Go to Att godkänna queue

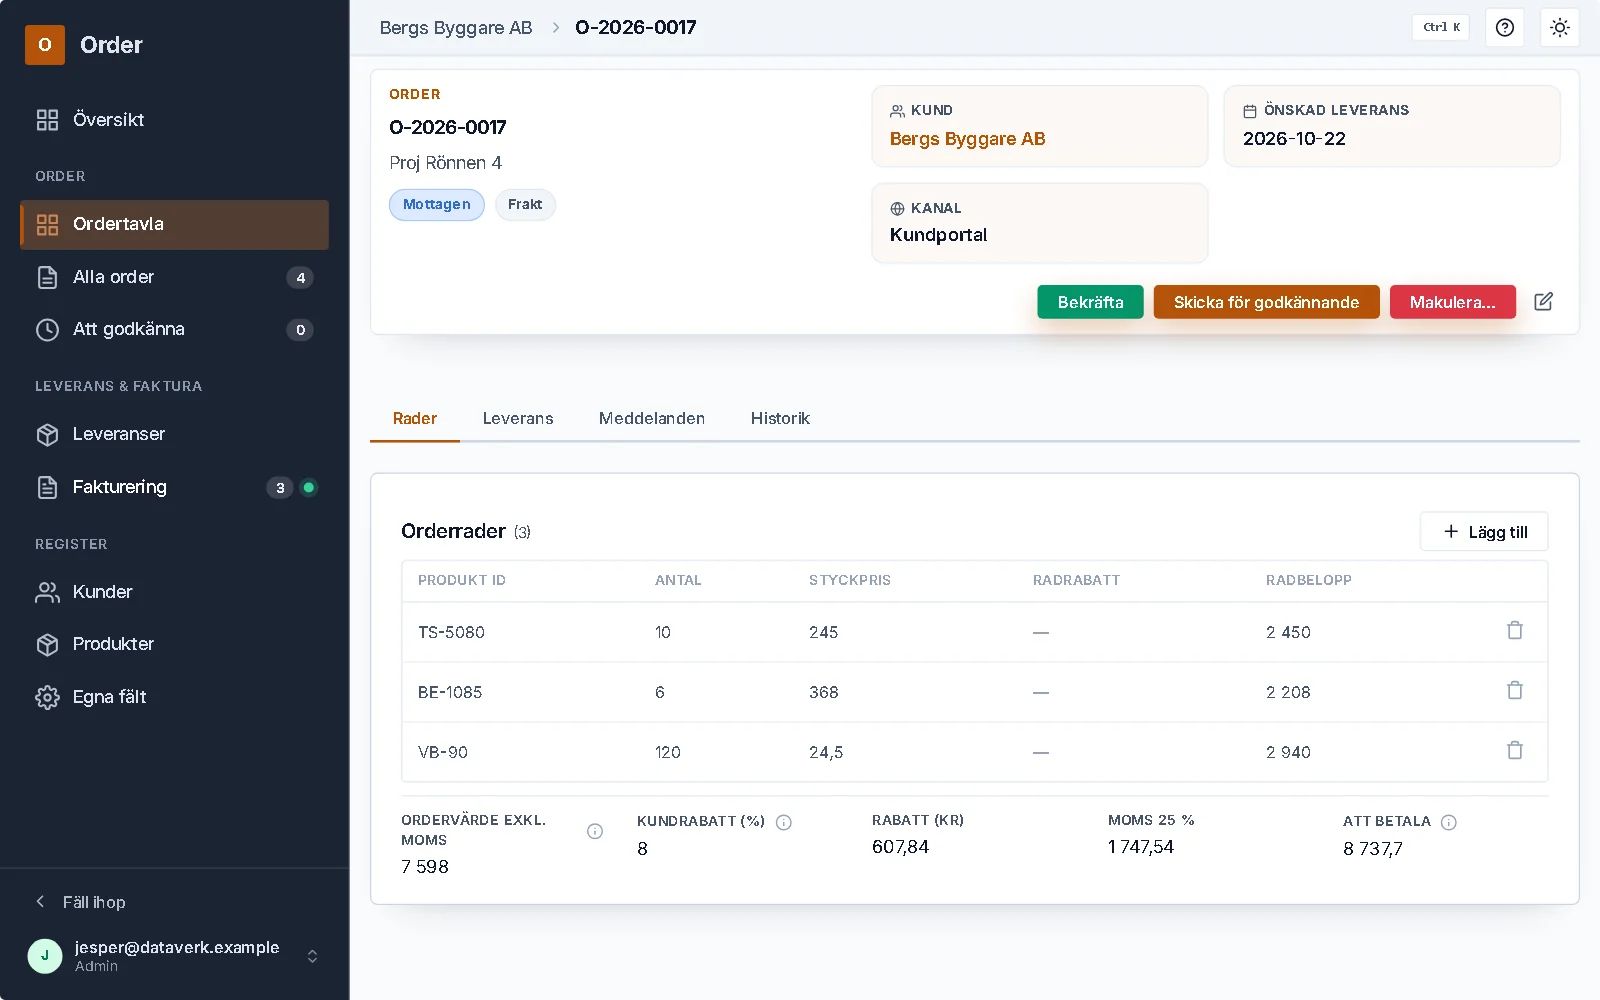pyautogui.click(x=174, y=329)
